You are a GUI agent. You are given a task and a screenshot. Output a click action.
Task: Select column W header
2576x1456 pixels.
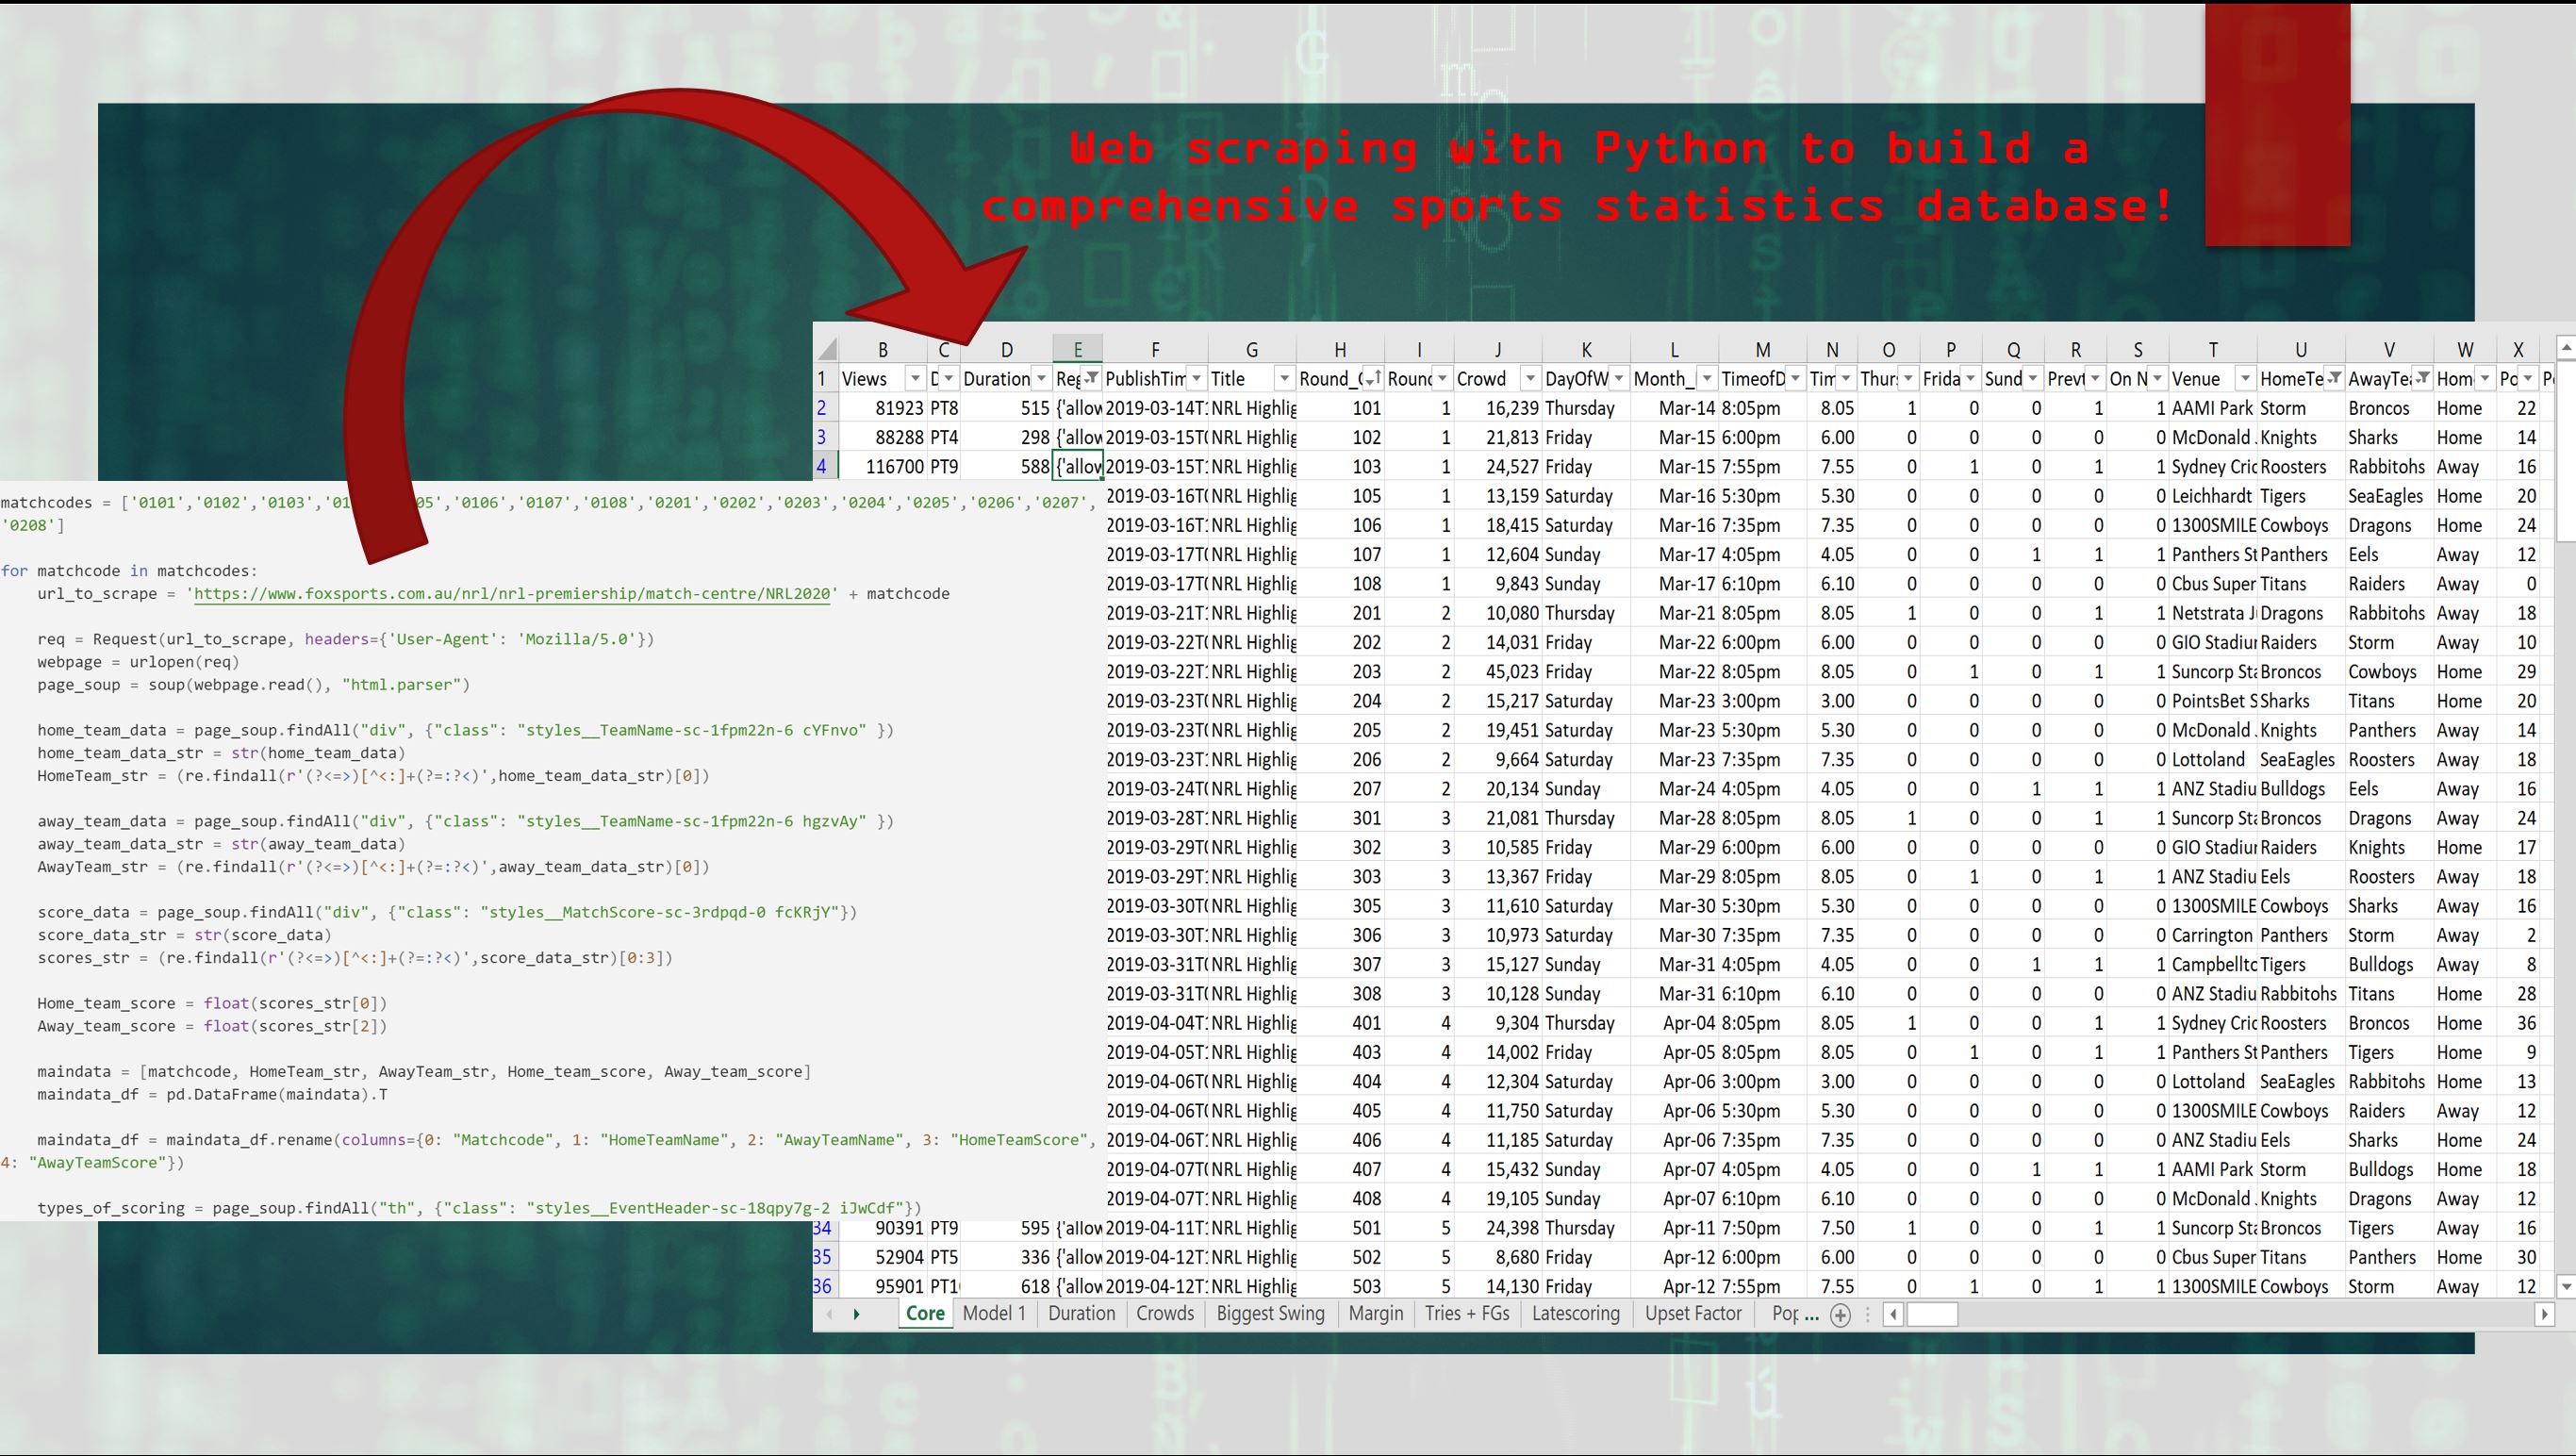pos(2465,349)
